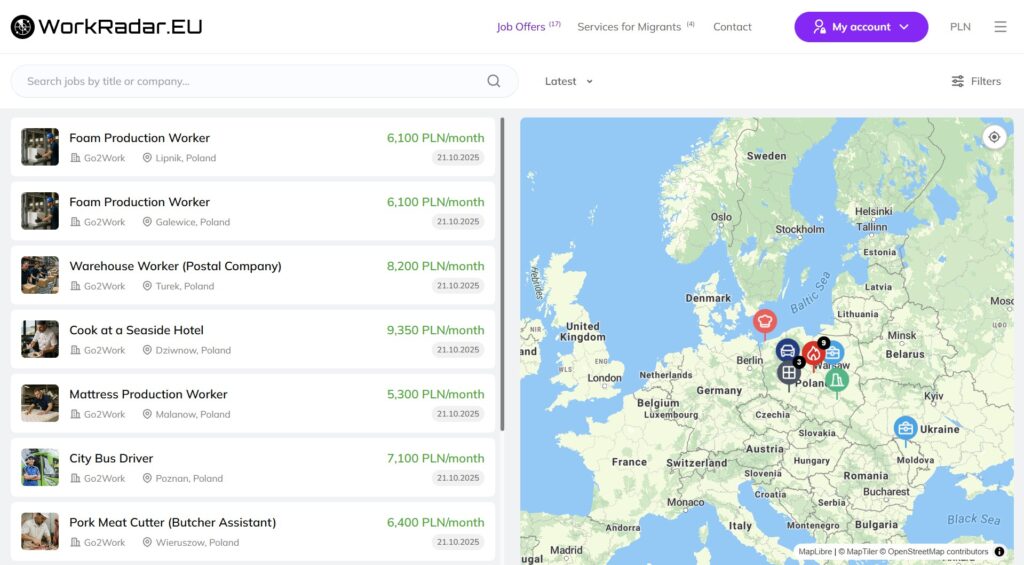Center map with the locate-me icon

[x=994, y=137]
